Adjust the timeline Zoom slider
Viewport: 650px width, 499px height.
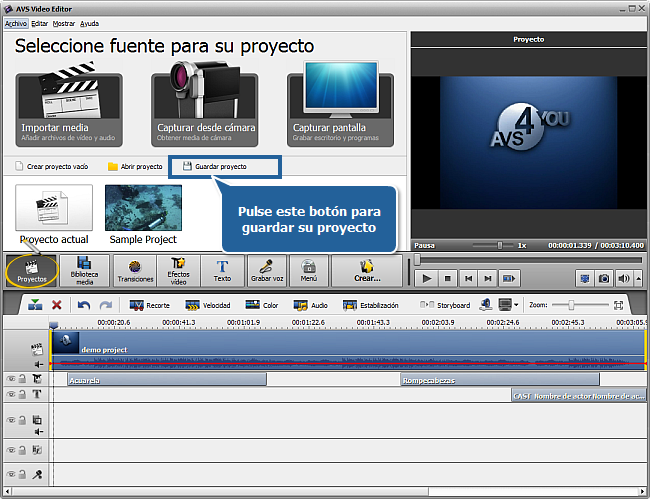(x=571, y=305)
